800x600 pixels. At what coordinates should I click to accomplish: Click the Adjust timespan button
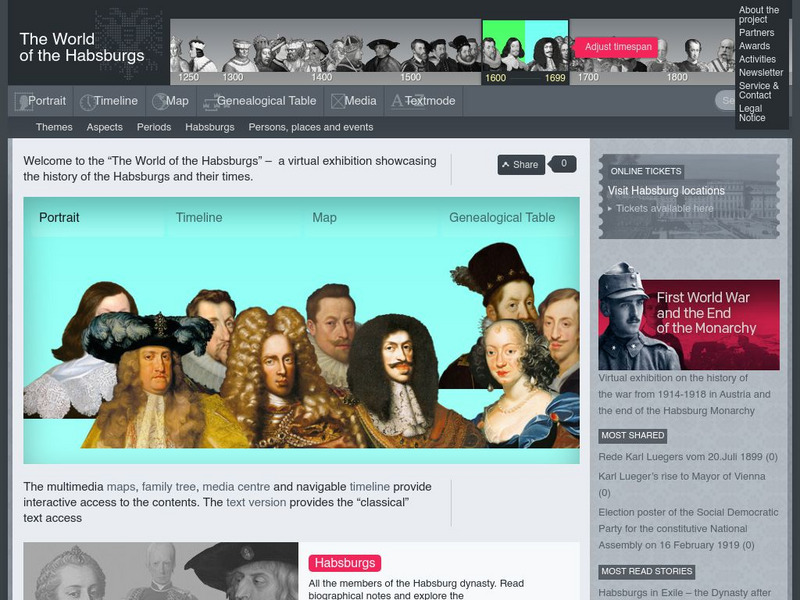[617, 47]
